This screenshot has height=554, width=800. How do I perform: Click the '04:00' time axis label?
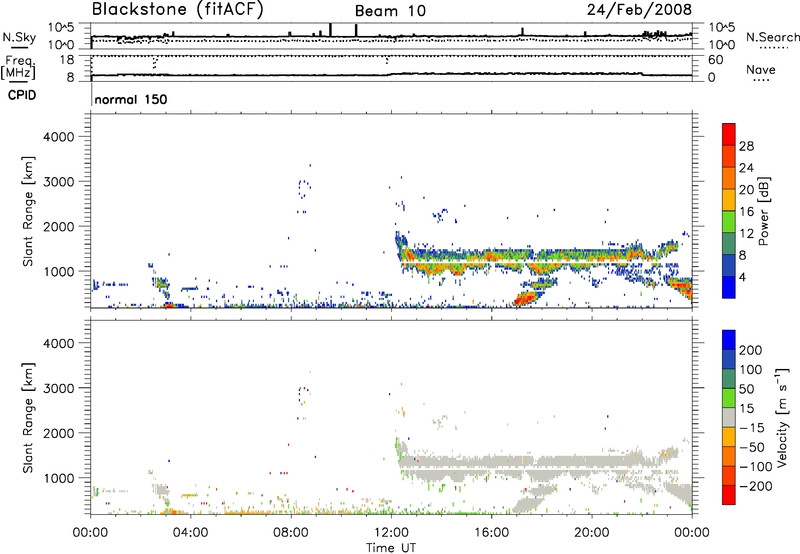tap(191, 533)
